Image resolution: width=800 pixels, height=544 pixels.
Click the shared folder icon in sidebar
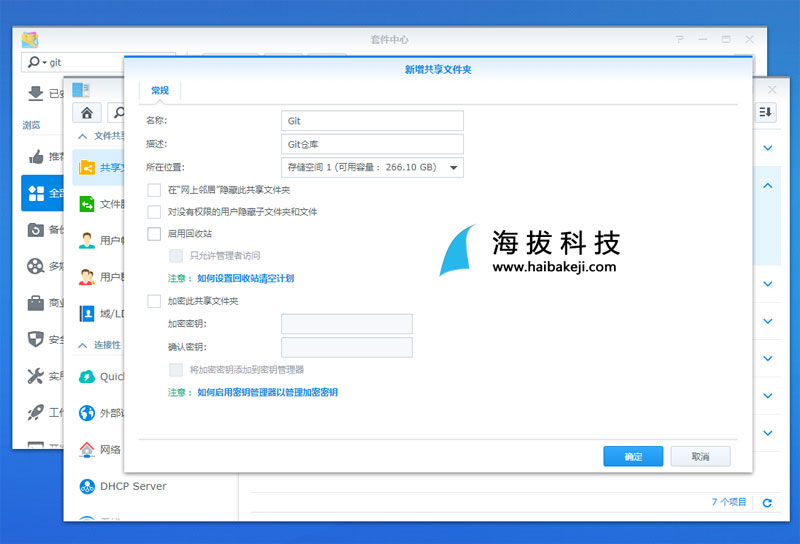[x=87, y=167]
